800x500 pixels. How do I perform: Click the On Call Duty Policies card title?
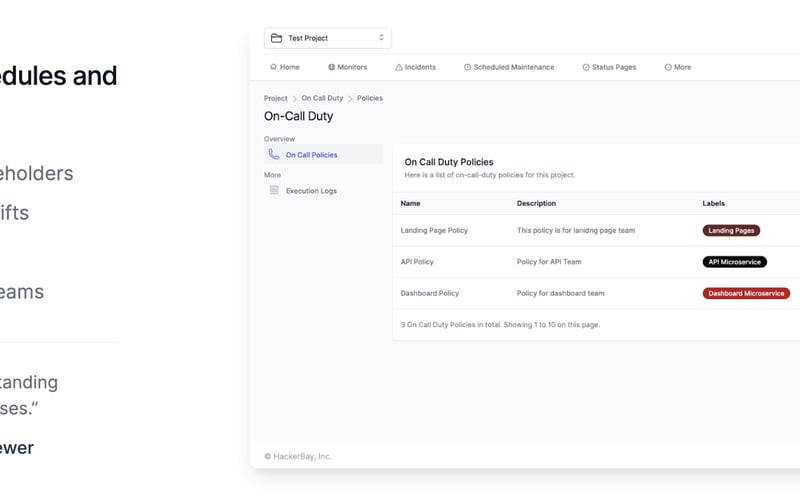[x=449, y=162]
